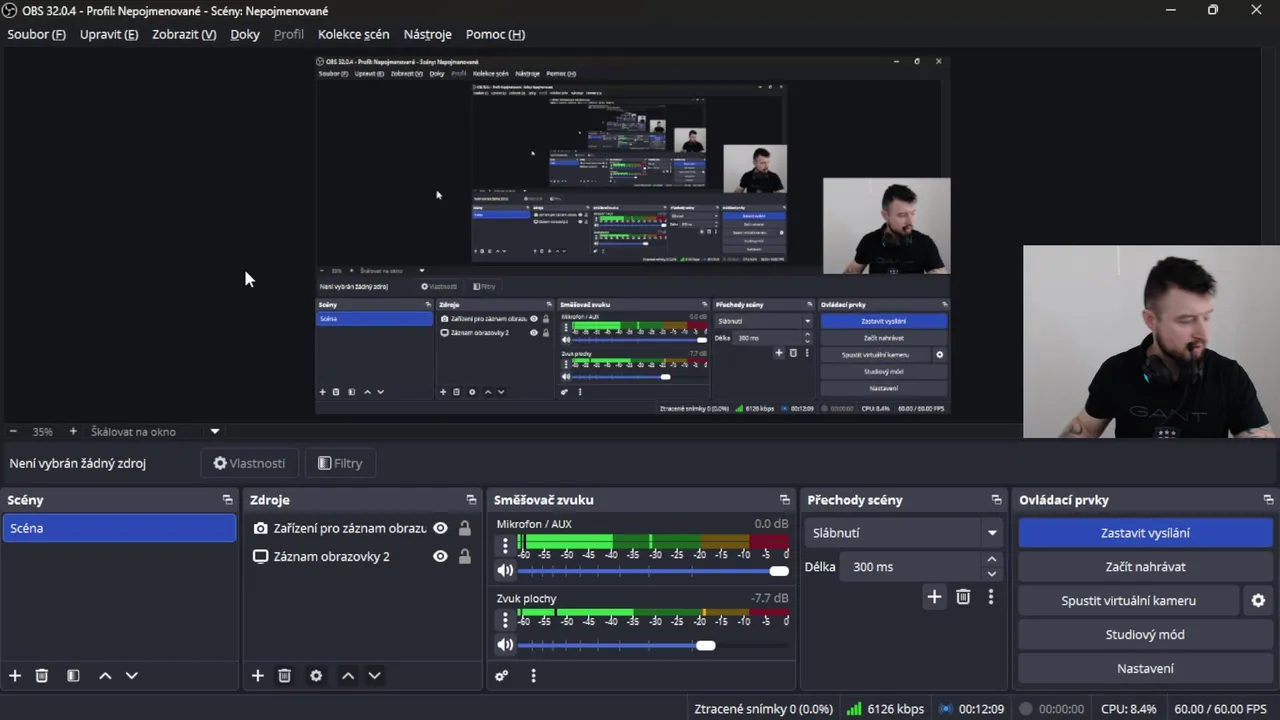Open Mikrofon / AUX options three-dot icon
The height and width of the screenshot is (720, 1280).
click(x=505, y=546)
